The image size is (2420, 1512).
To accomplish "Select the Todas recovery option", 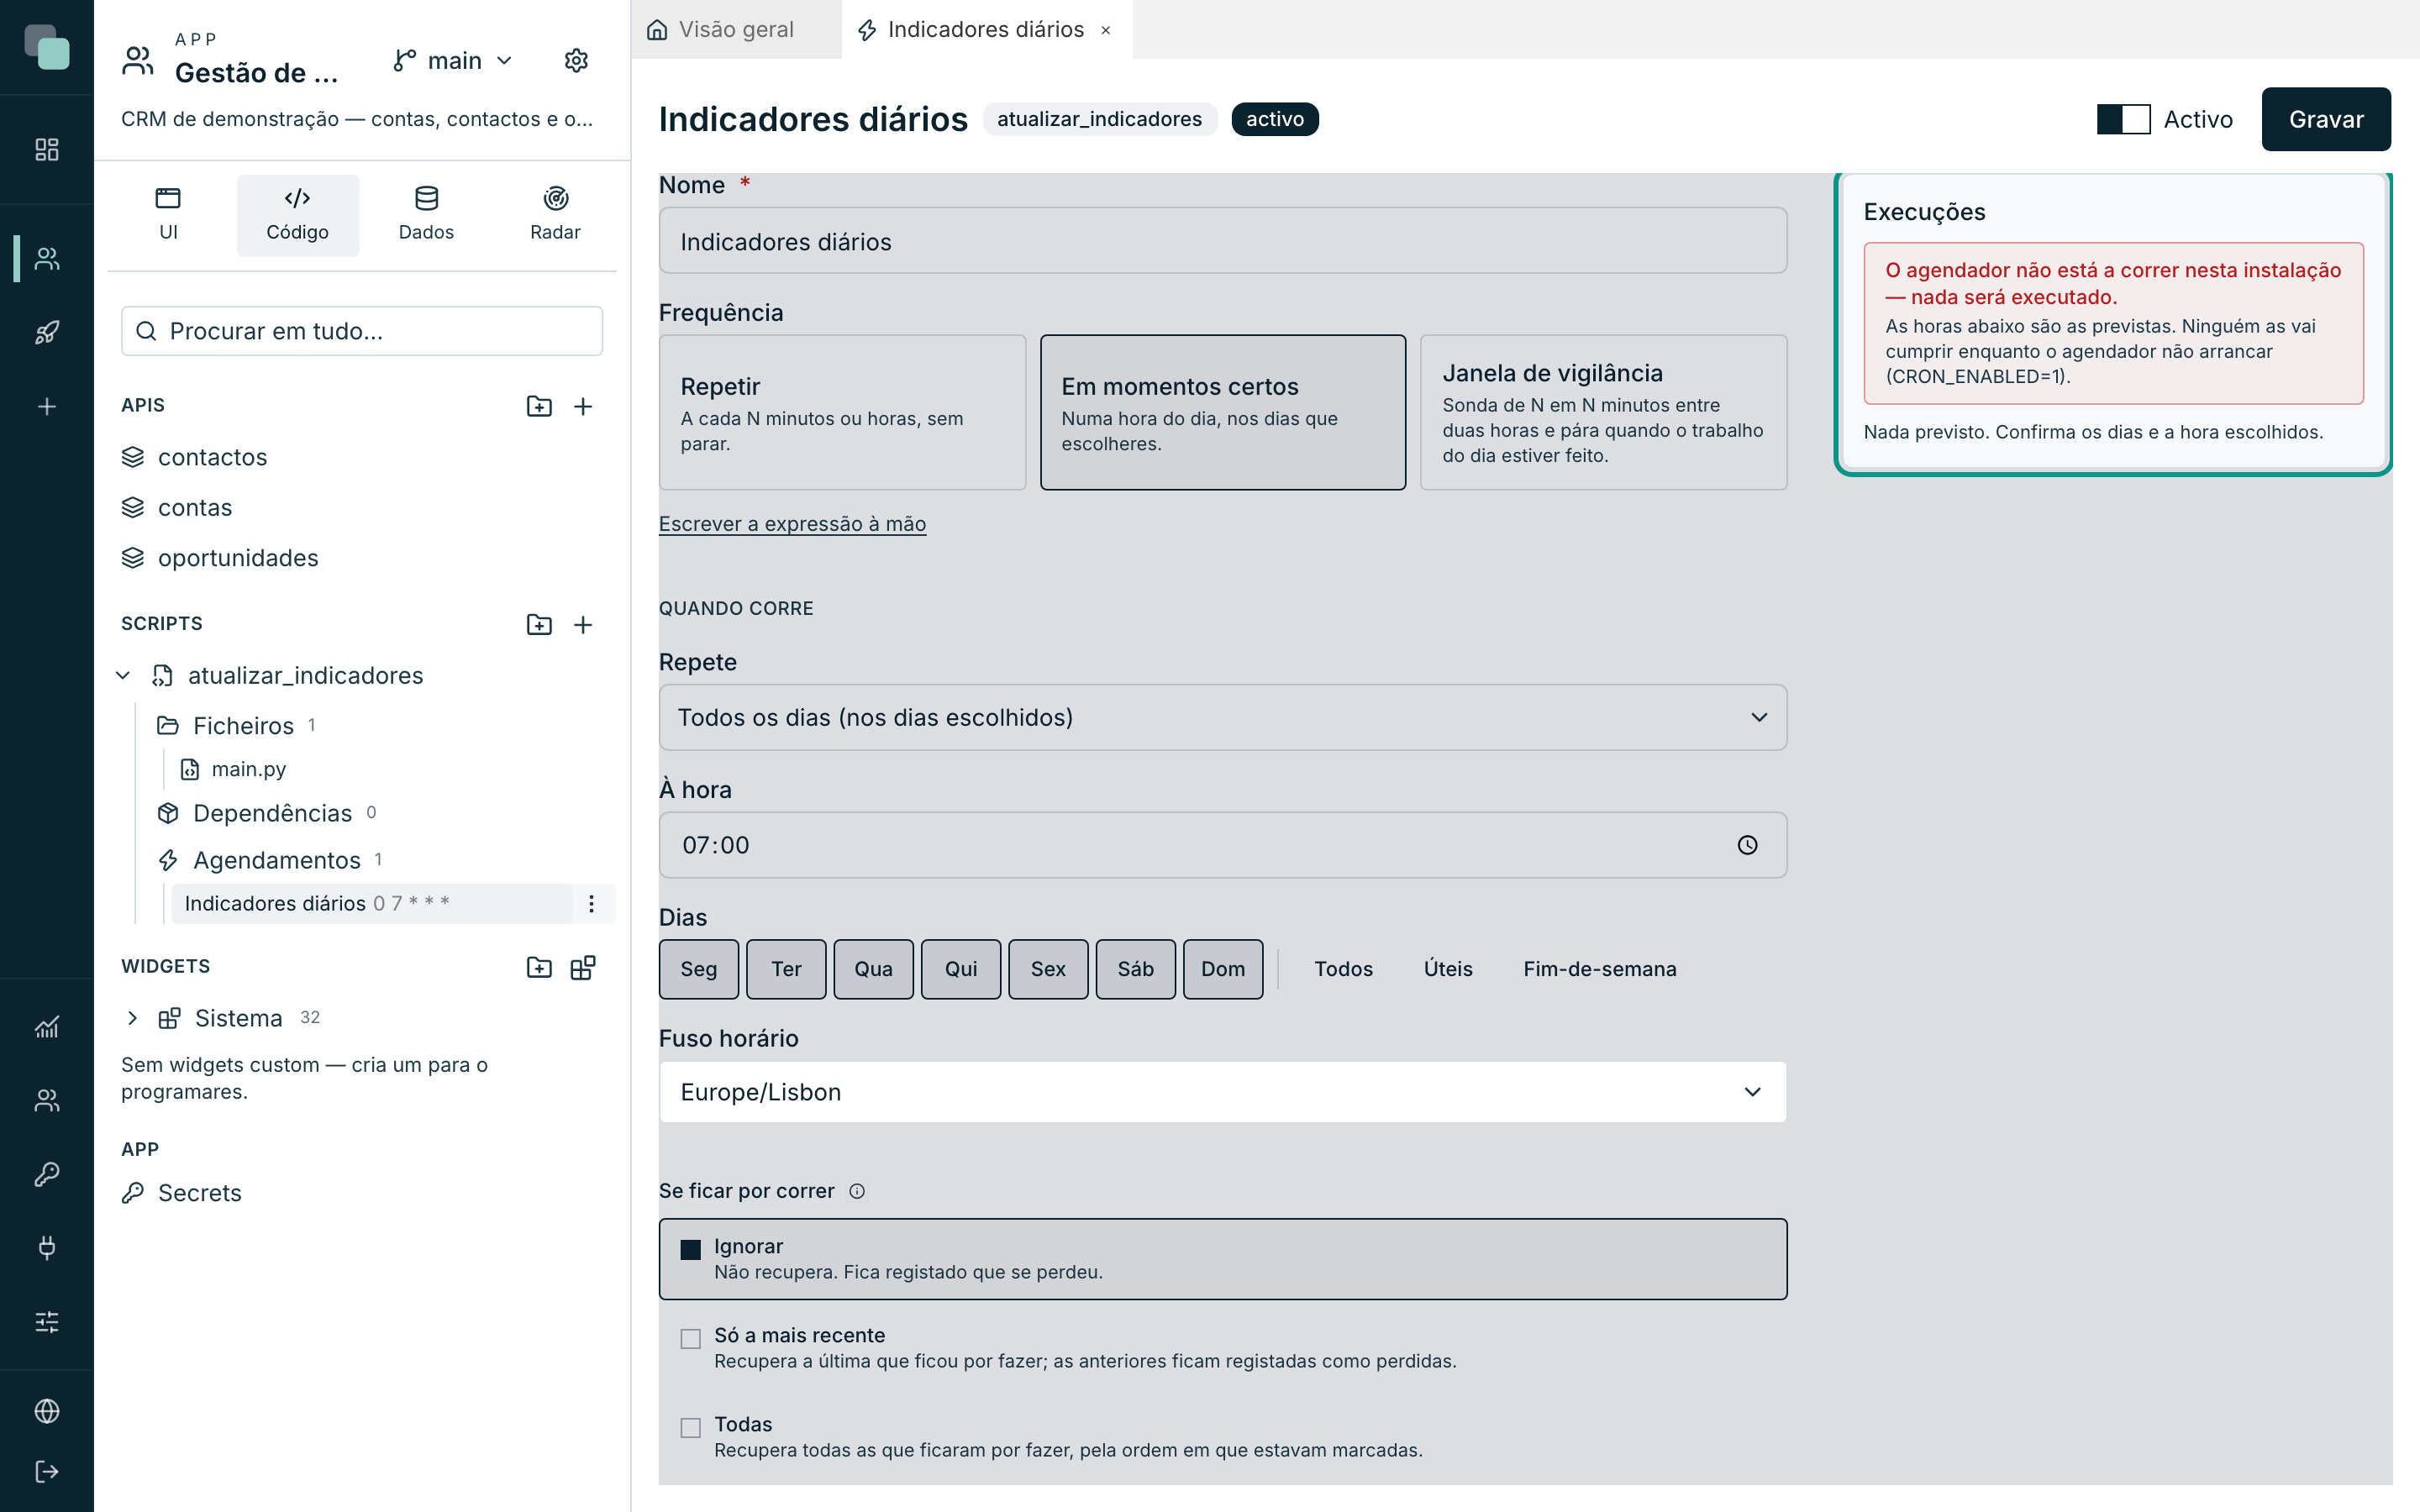I will (x=1222, y=1436).
